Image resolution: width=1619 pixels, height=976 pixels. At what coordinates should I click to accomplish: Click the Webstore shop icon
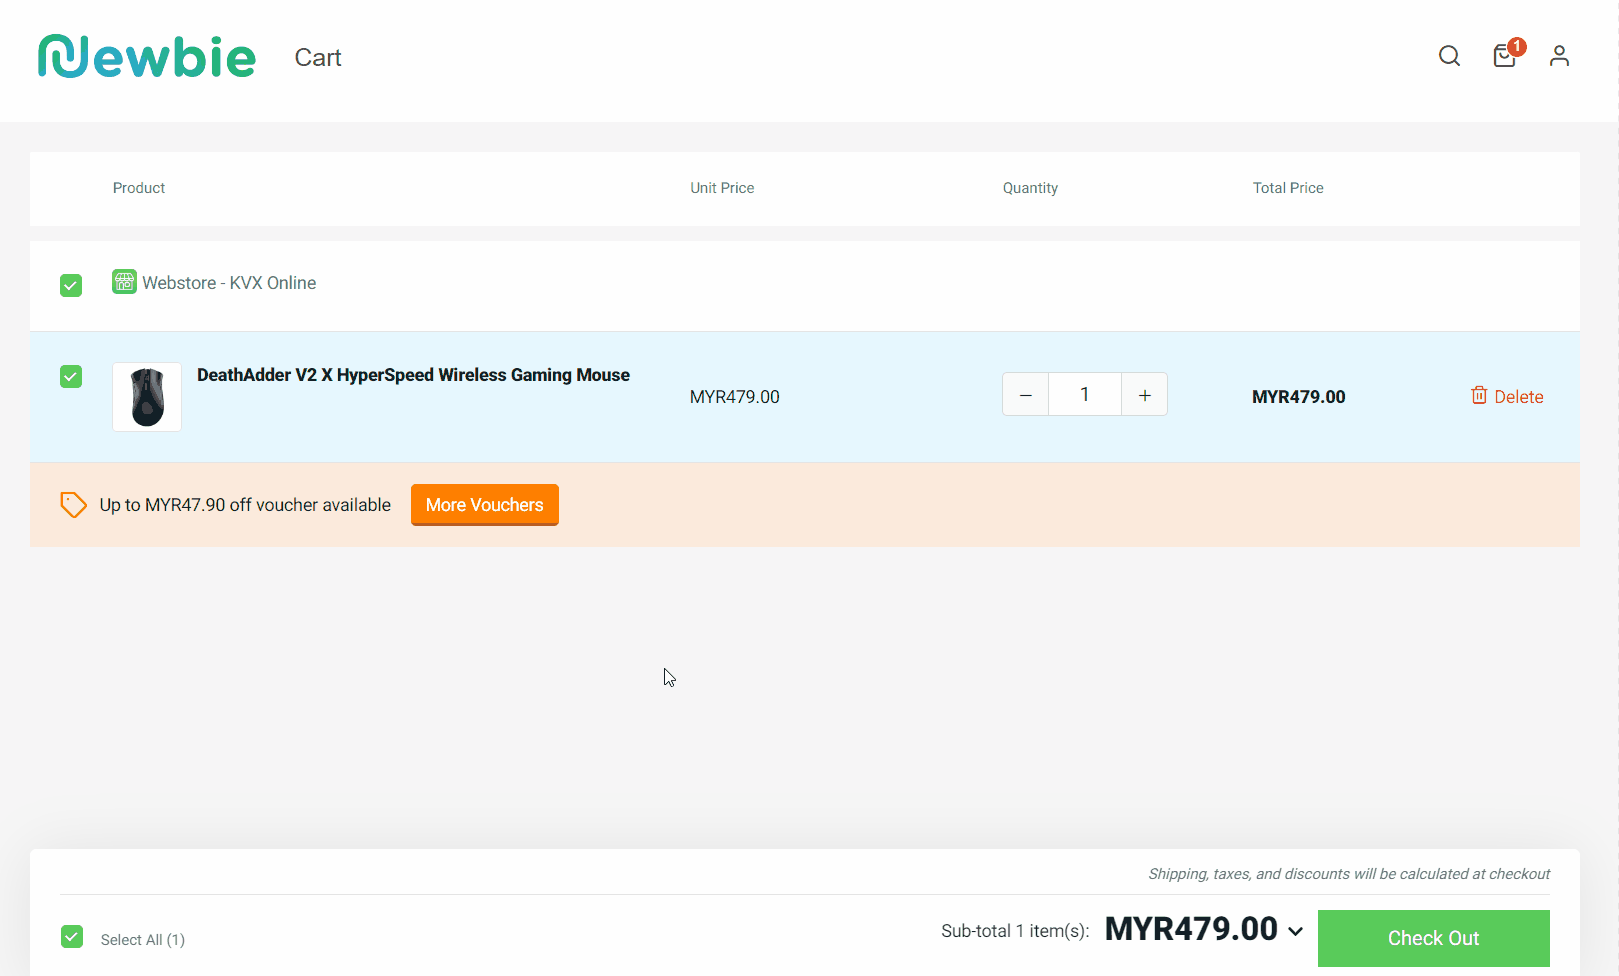point(123,282)
